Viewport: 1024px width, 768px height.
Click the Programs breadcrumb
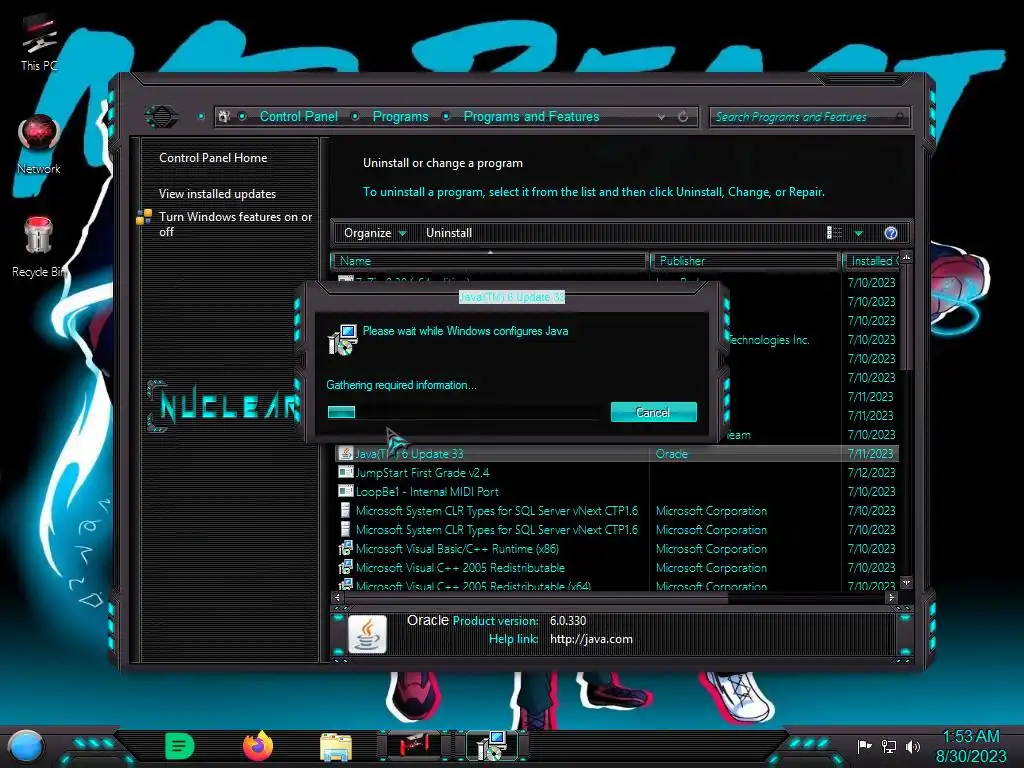tap(400, 117)
